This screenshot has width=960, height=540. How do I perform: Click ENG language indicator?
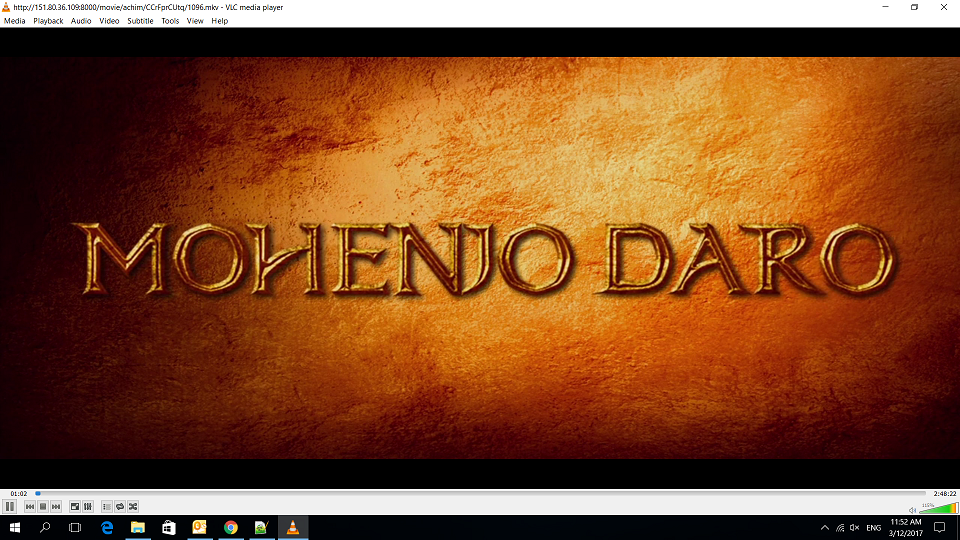tap(874, 528)
